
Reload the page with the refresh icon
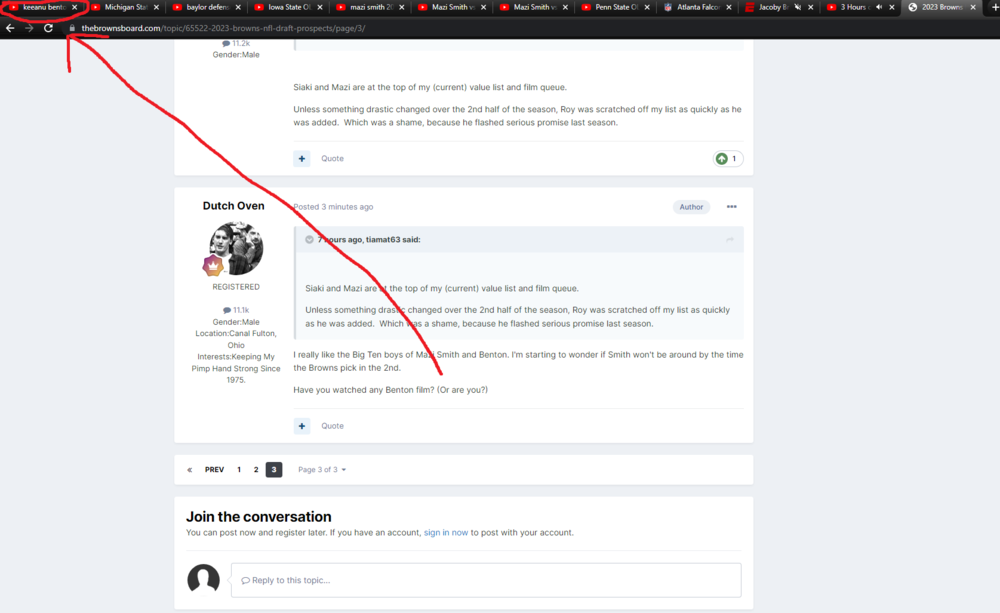48,28
